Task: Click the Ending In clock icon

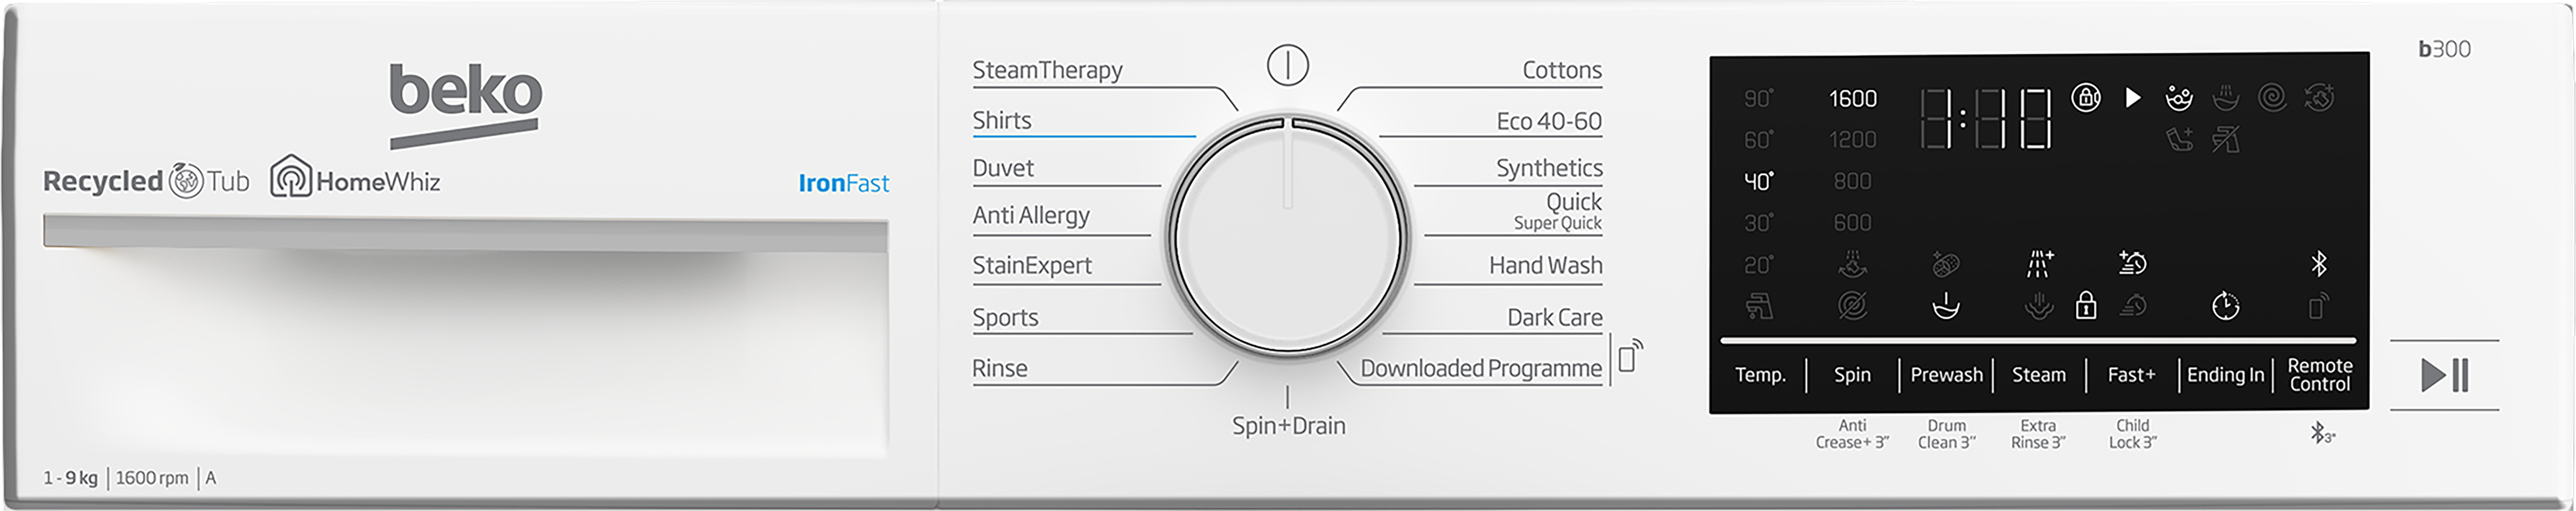Action: 2225,306
